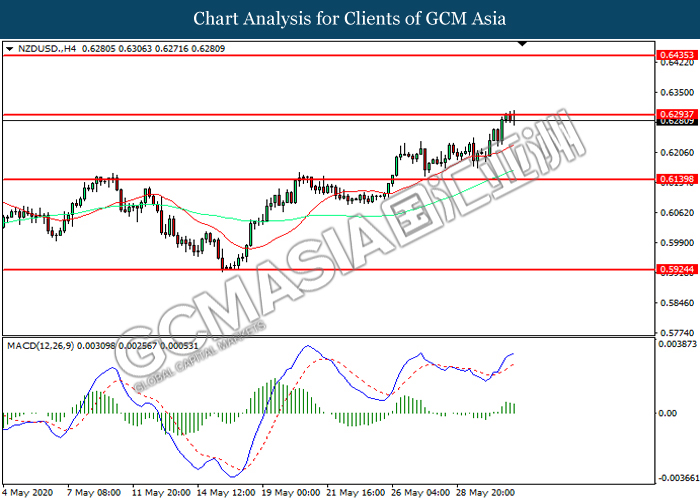Click the 0.59900 price axis value

tap(677, 243)
